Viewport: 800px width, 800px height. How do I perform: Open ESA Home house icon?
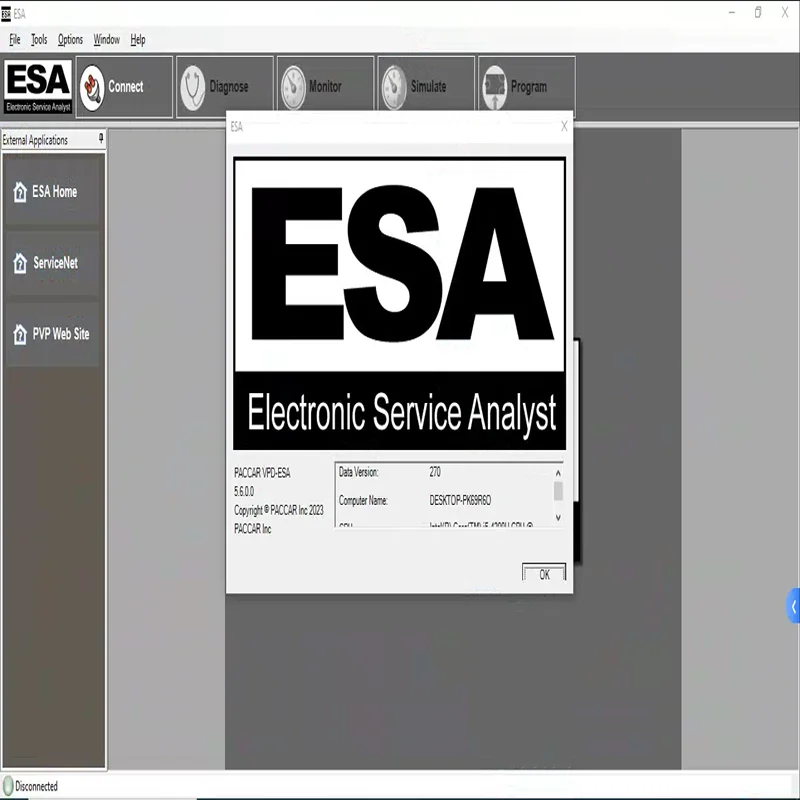pyautogui.click(x=20, y=192)
